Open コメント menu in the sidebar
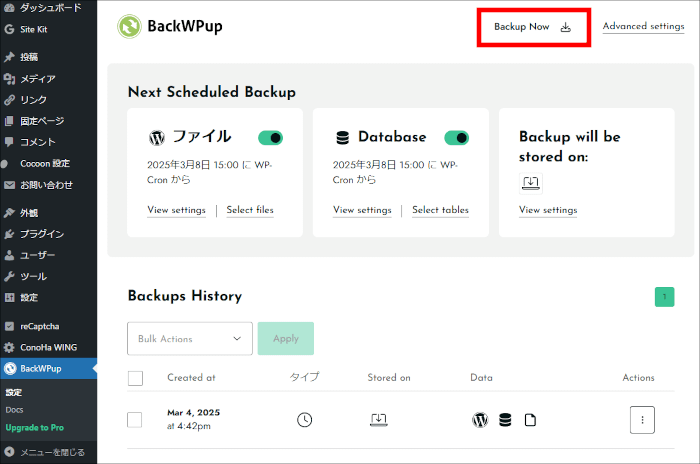 click(x=48, y=142)
